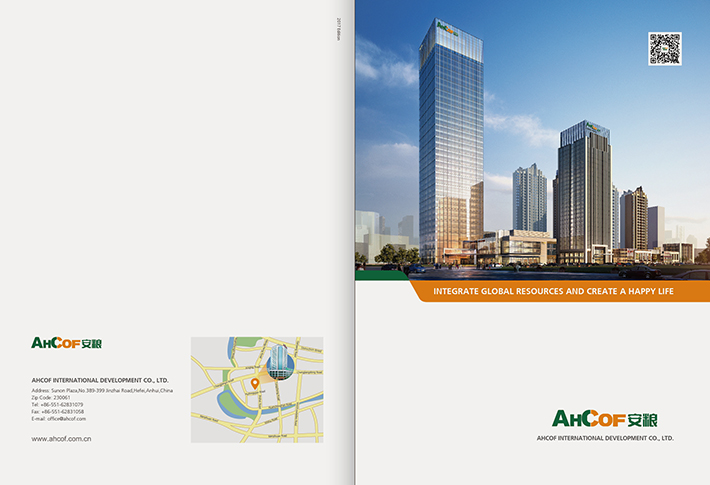This screenshot has width=710, height=485.
Task: Click the bold company name above the address
Action: (100, 380)
